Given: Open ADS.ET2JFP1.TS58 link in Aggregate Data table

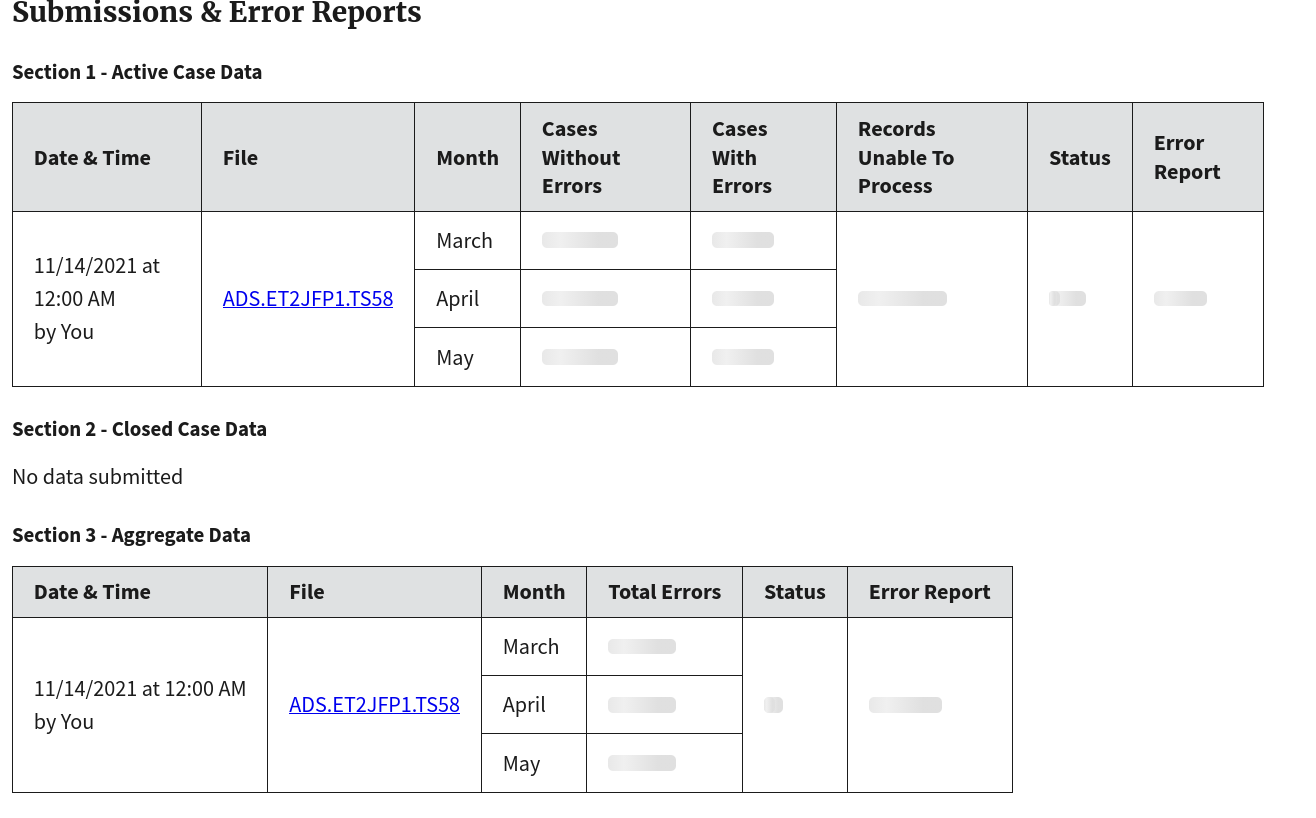Looking at the screenshot, I should [x=374, y=705].
